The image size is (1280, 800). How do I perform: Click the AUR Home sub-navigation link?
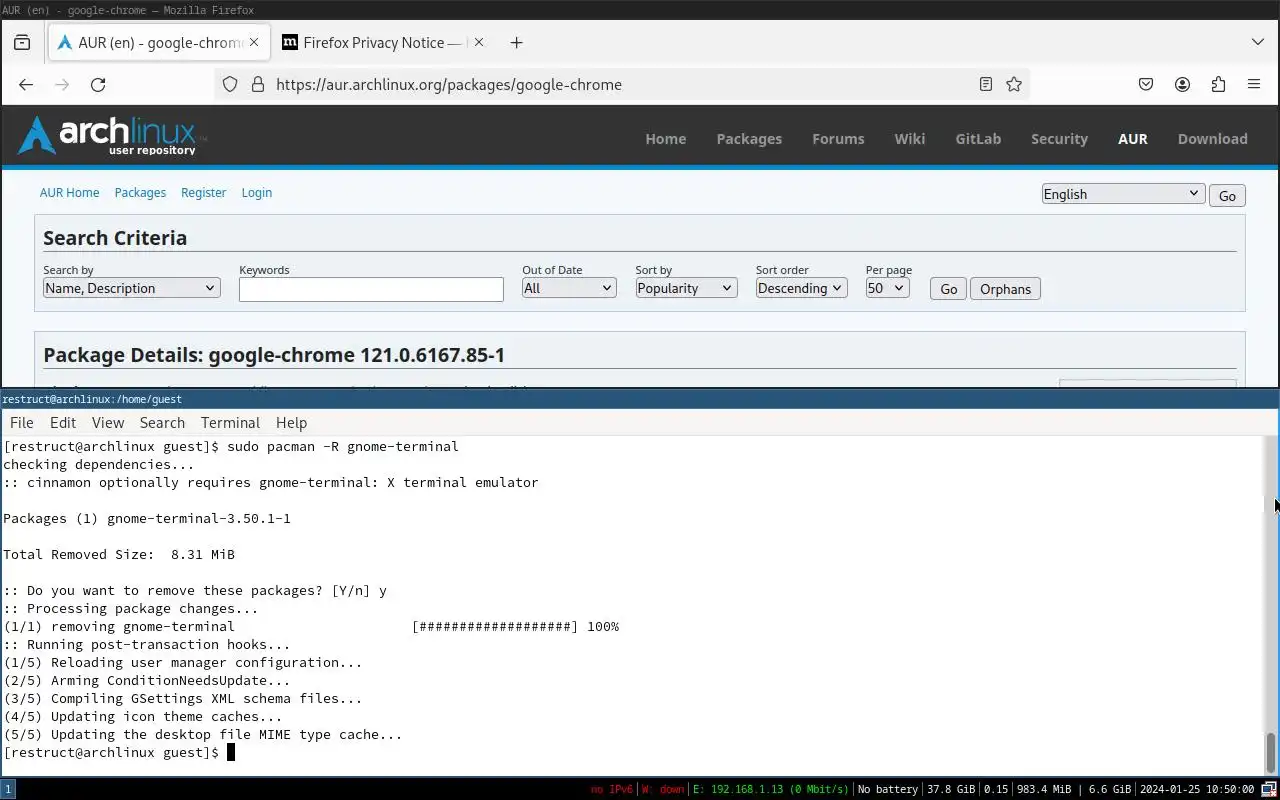pos(69,192)
